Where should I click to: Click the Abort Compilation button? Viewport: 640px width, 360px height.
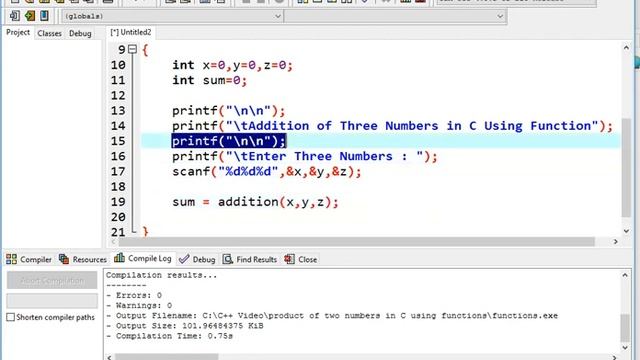click(52, 280)
